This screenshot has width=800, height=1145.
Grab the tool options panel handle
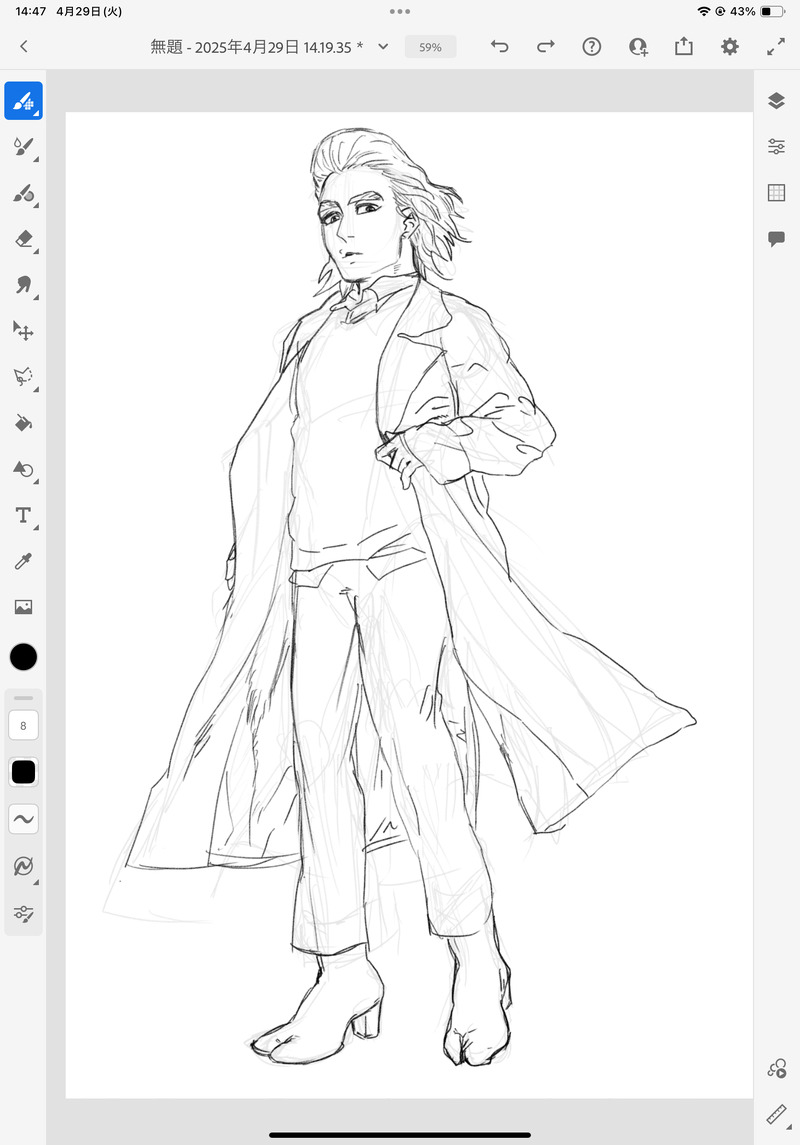(23, 698)
